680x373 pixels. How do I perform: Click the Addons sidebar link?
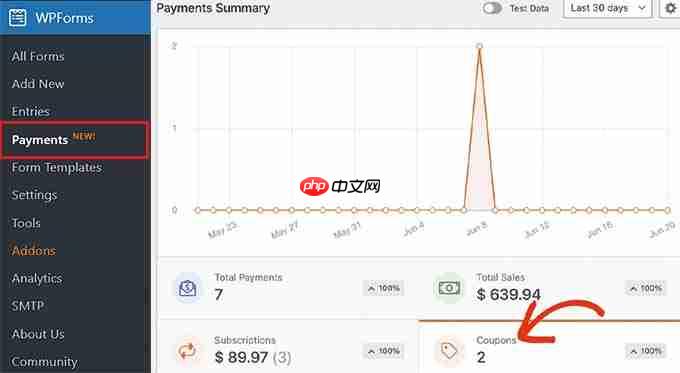[34, 251]
